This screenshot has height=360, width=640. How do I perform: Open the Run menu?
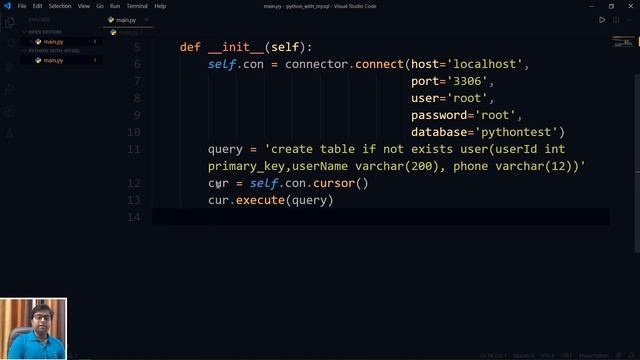pyautogui.click(x=115, y=6)
